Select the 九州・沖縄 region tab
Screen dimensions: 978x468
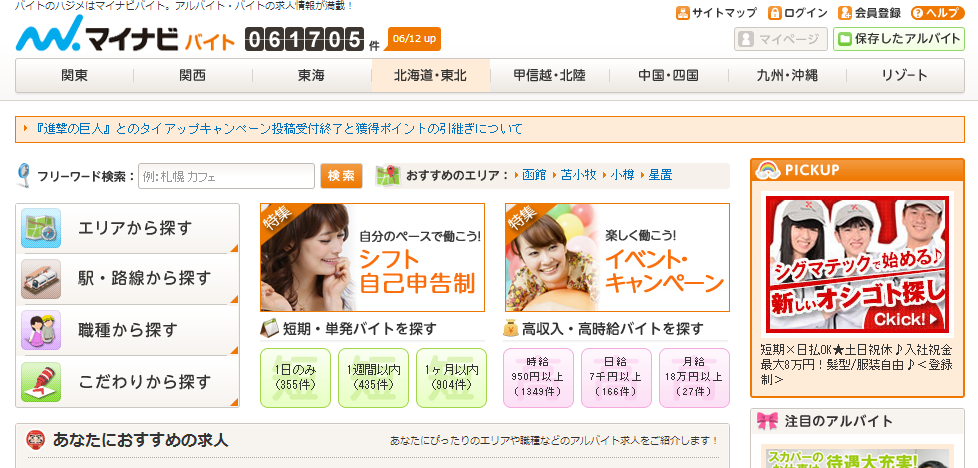787,76
